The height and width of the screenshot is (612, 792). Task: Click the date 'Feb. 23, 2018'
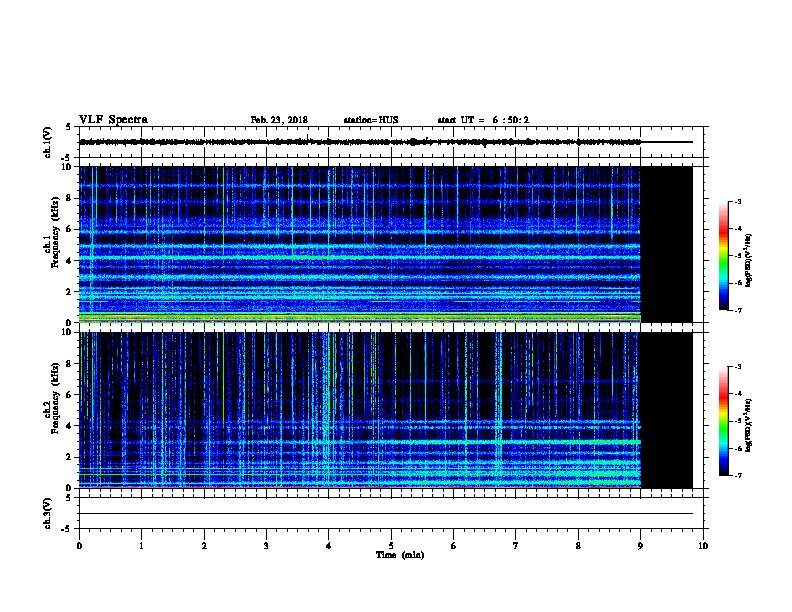pyautogui.click(x=279, y=120)
